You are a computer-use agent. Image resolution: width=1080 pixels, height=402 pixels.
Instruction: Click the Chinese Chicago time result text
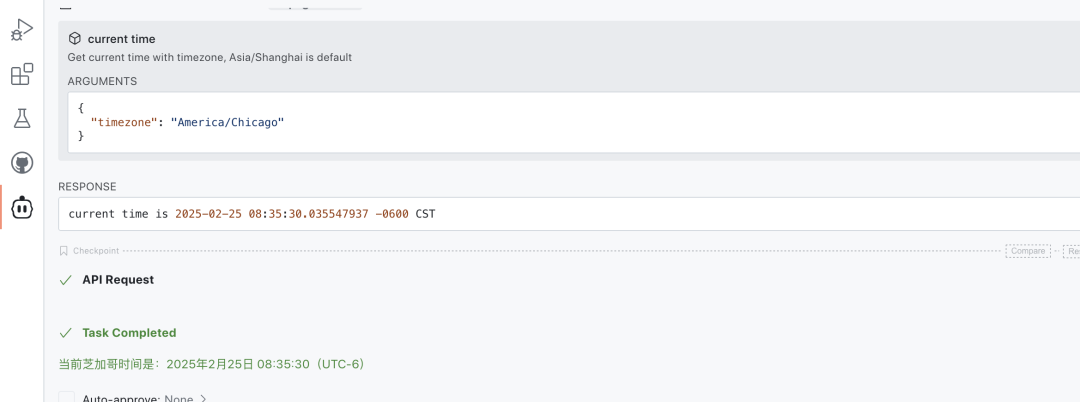coord(211,364)
